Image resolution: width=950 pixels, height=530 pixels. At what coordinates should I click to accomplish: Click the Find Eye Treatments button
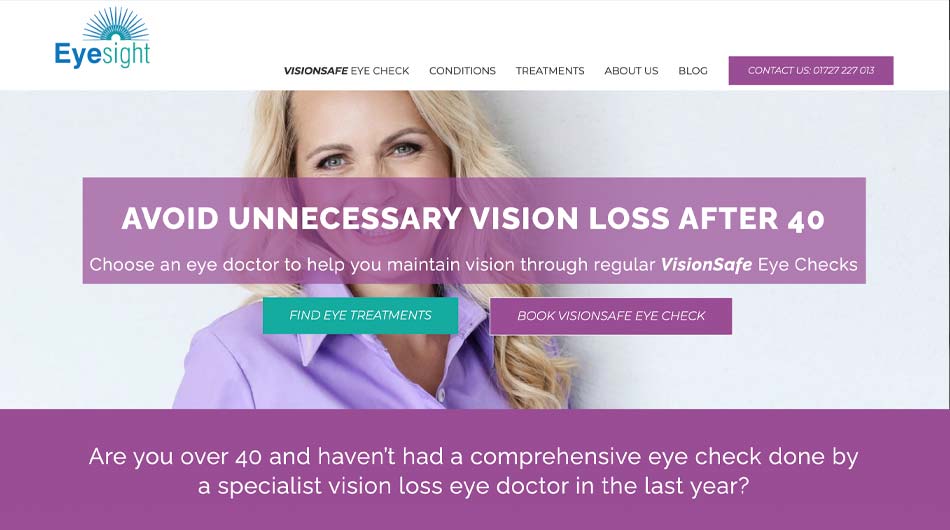coord(360,316)
